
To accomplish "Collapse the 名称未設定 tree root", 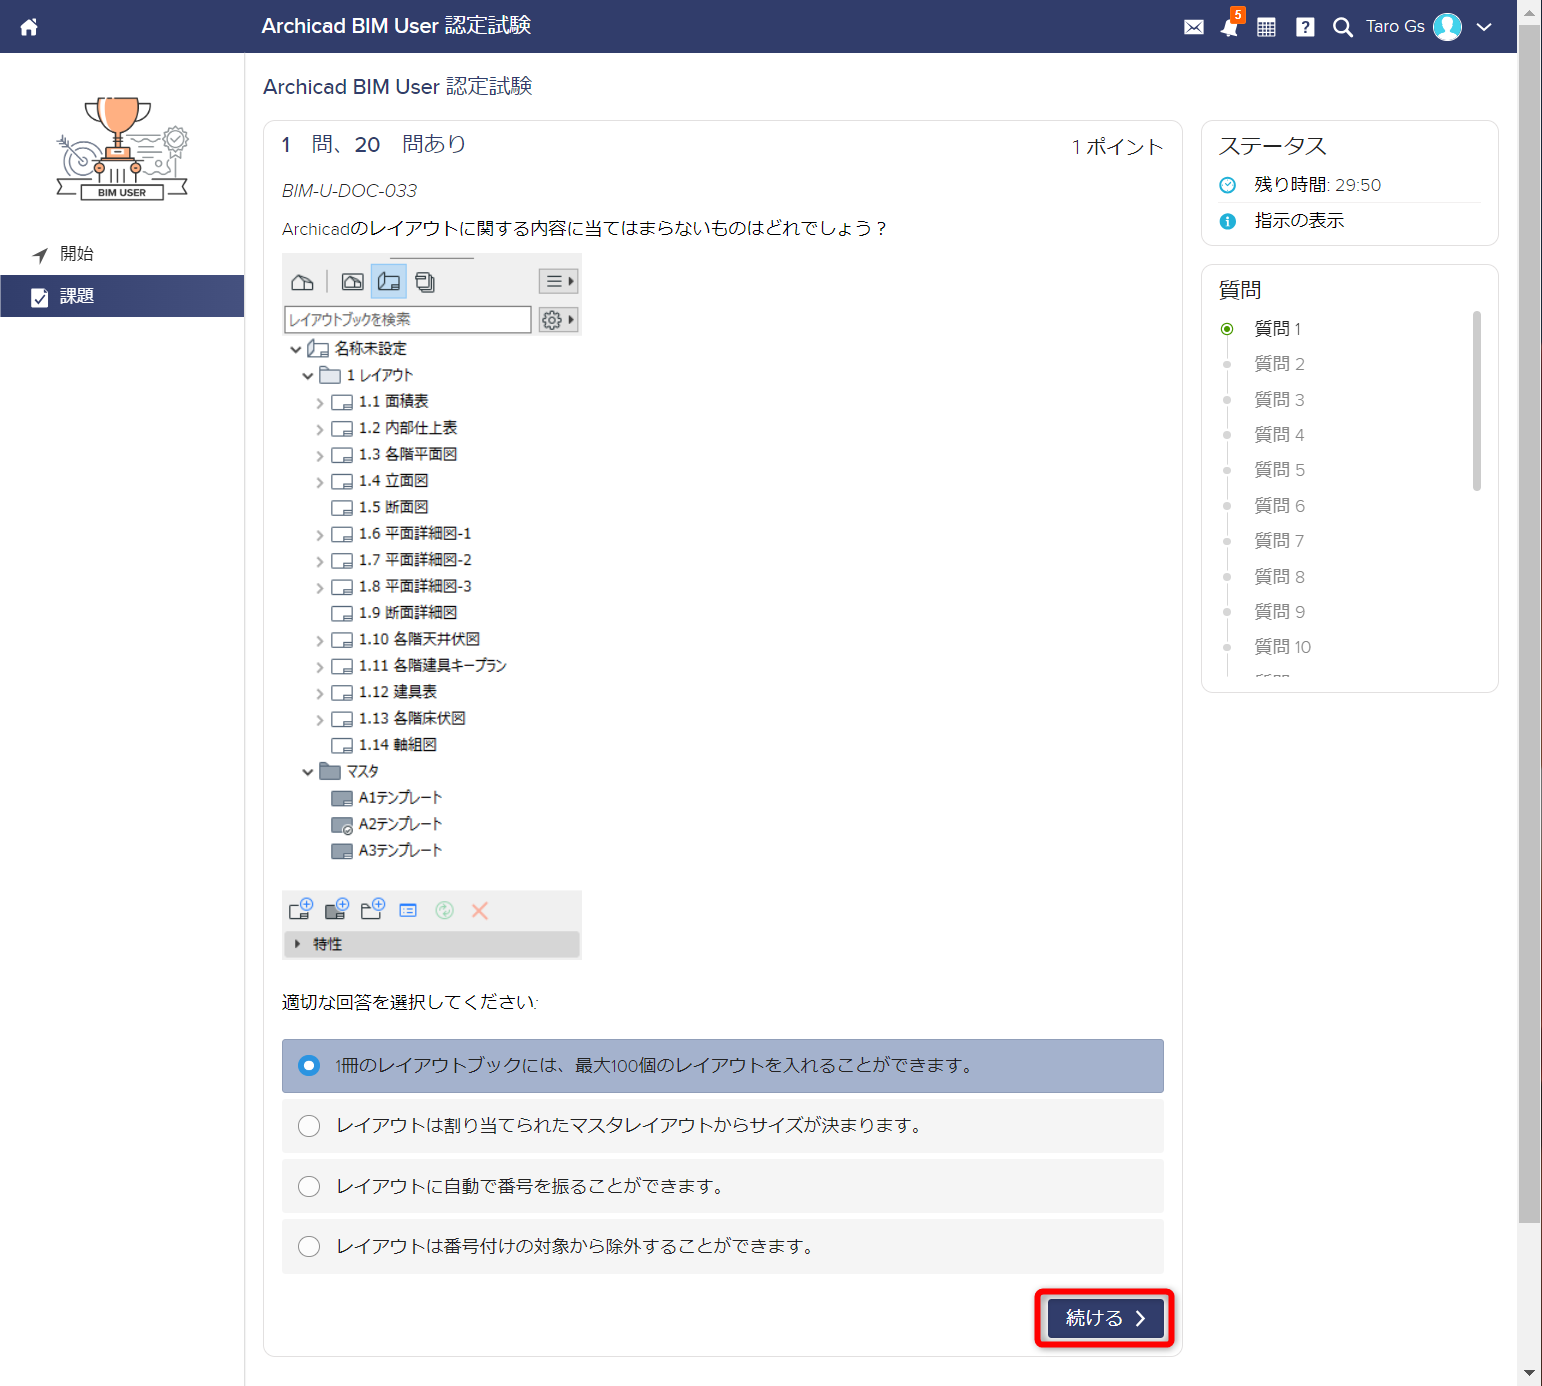I will coord(296,349).
